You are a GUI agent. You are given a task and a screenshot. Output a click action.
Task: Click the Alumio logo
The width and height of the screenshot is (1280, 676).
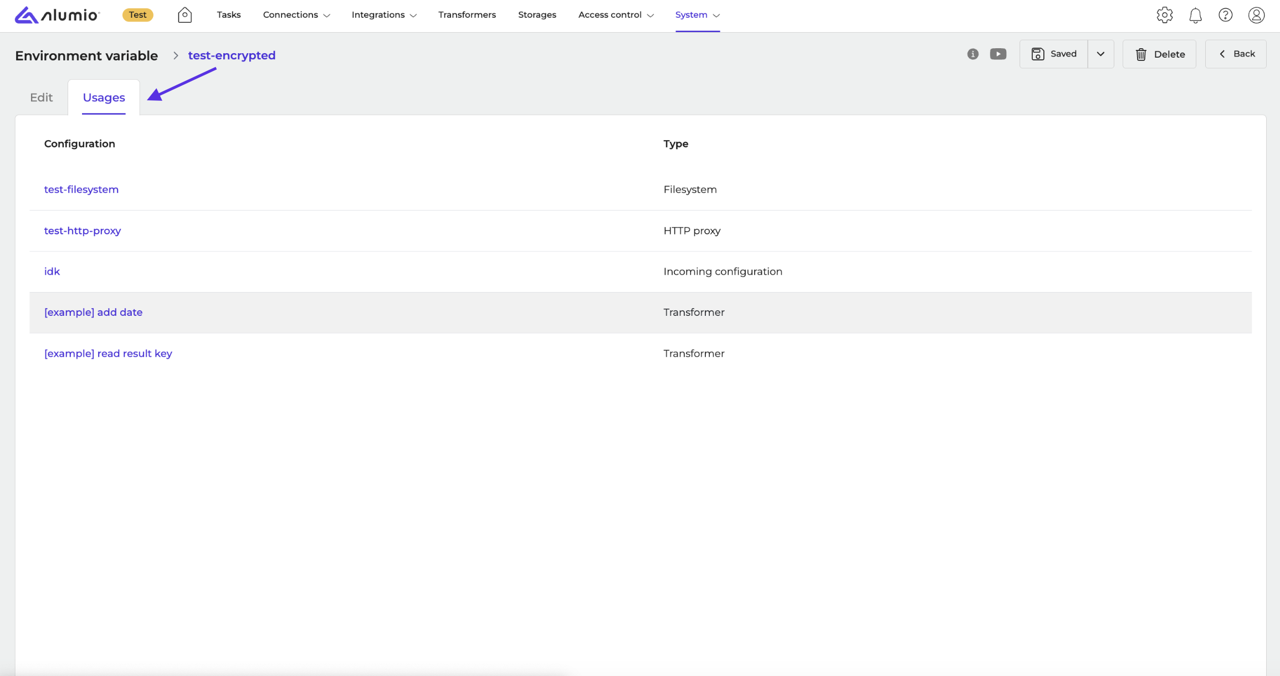point(57,15)
